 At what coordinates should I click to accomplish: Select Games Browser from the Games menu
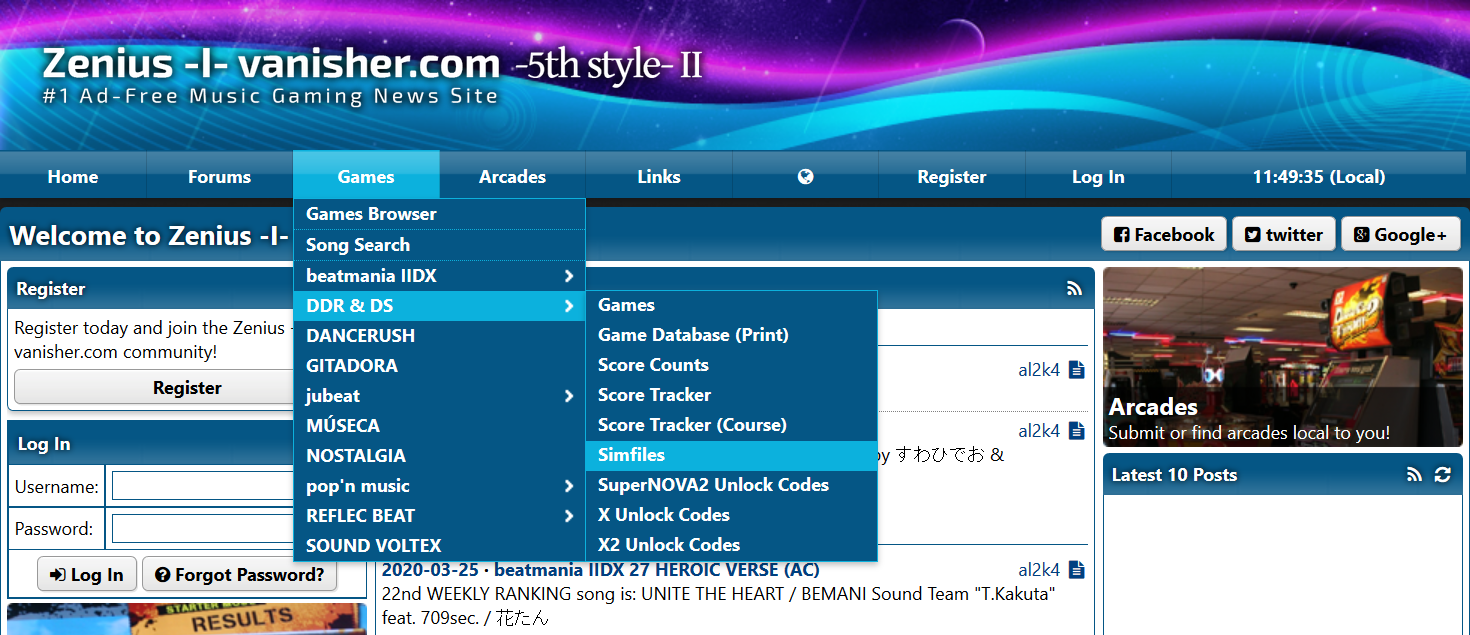(x=439, y=214)
